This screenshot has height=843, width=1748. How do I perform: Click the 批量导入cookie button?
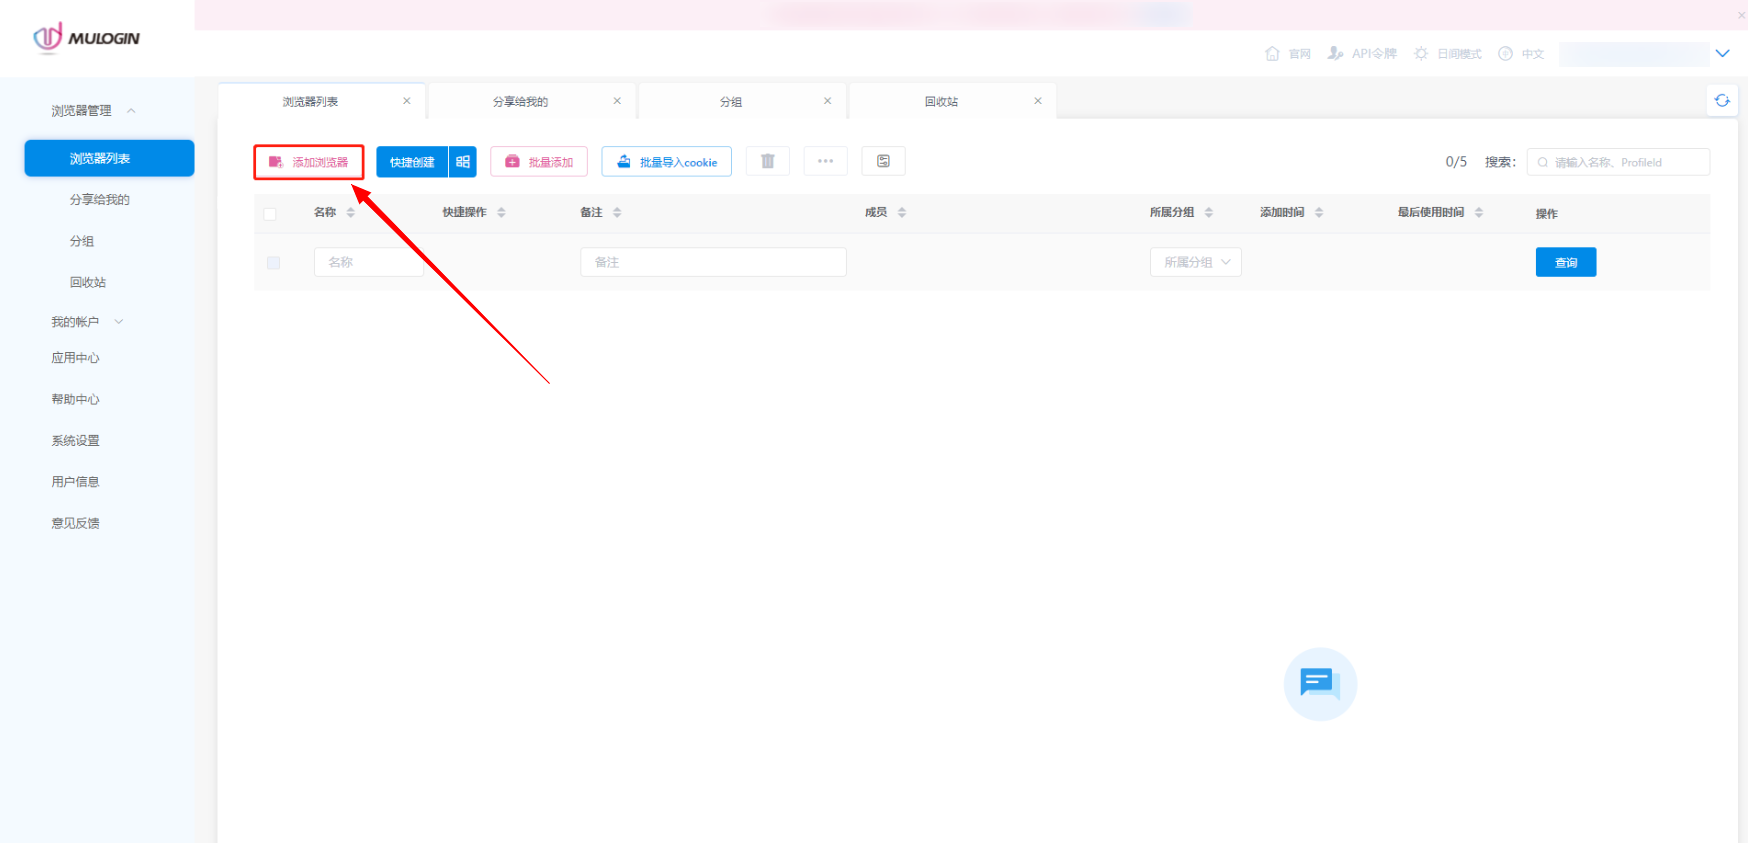[x=667, y=162]
